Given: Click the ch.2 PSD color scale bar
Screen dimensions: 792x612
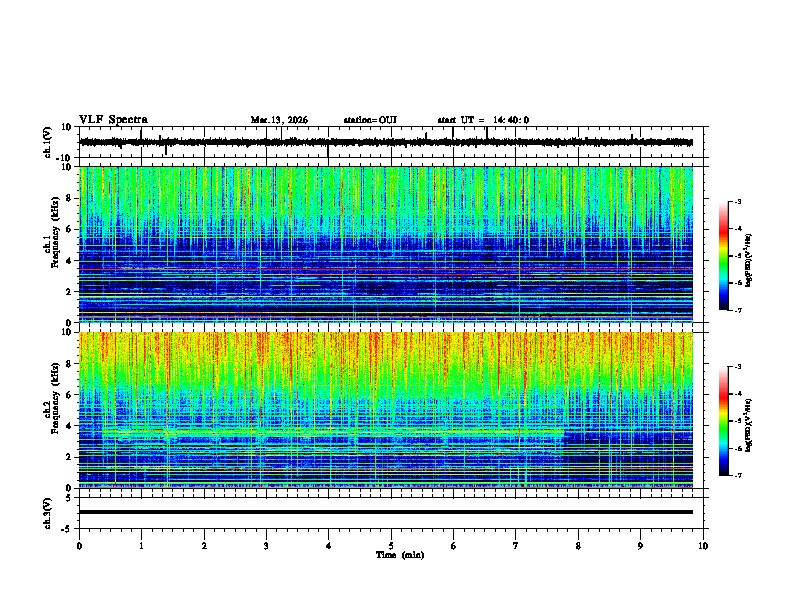Looking at the screenshot, I should pyautogui.click(x=724, y=421).
